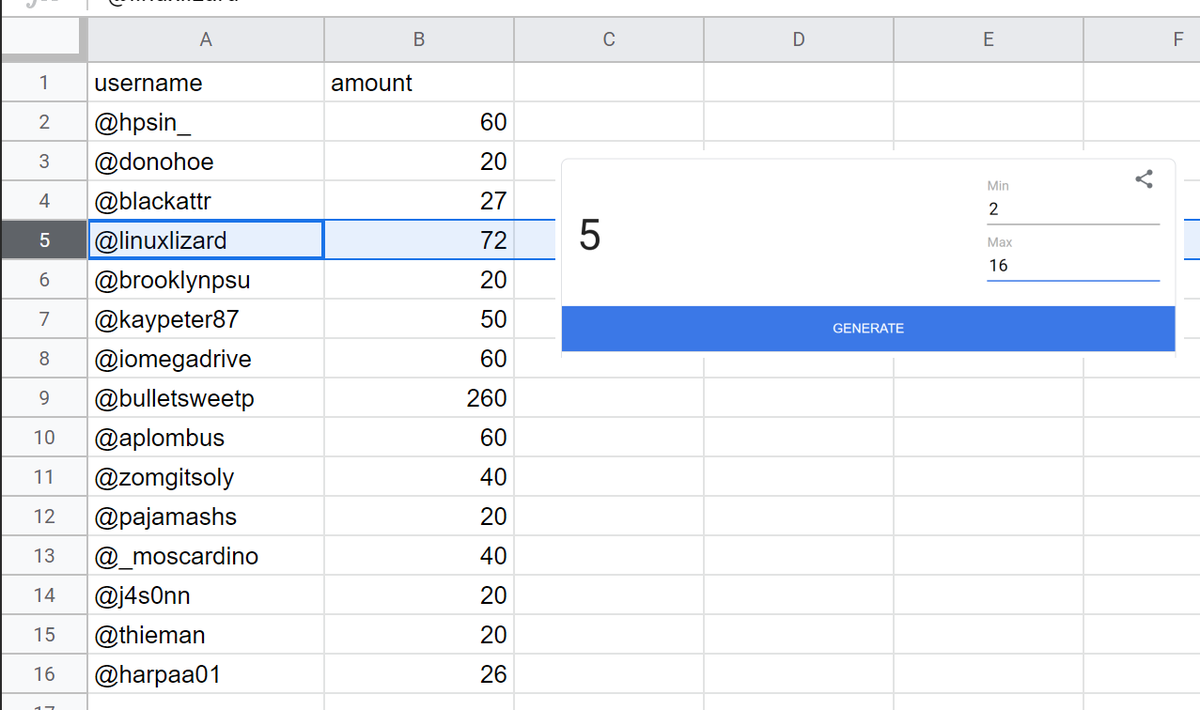Click the share icon in generator widget

coord(1144,180)
